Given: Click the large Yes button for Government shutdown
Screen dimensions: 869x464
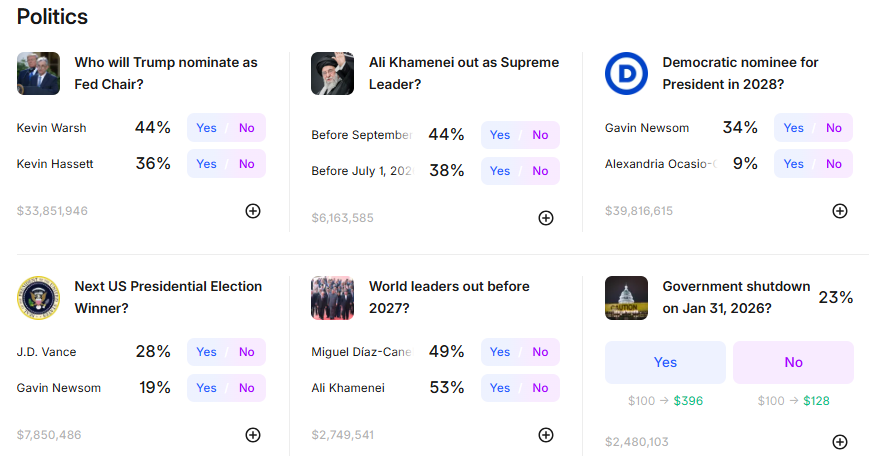Looking at the screenshot, I should (665, 362).
